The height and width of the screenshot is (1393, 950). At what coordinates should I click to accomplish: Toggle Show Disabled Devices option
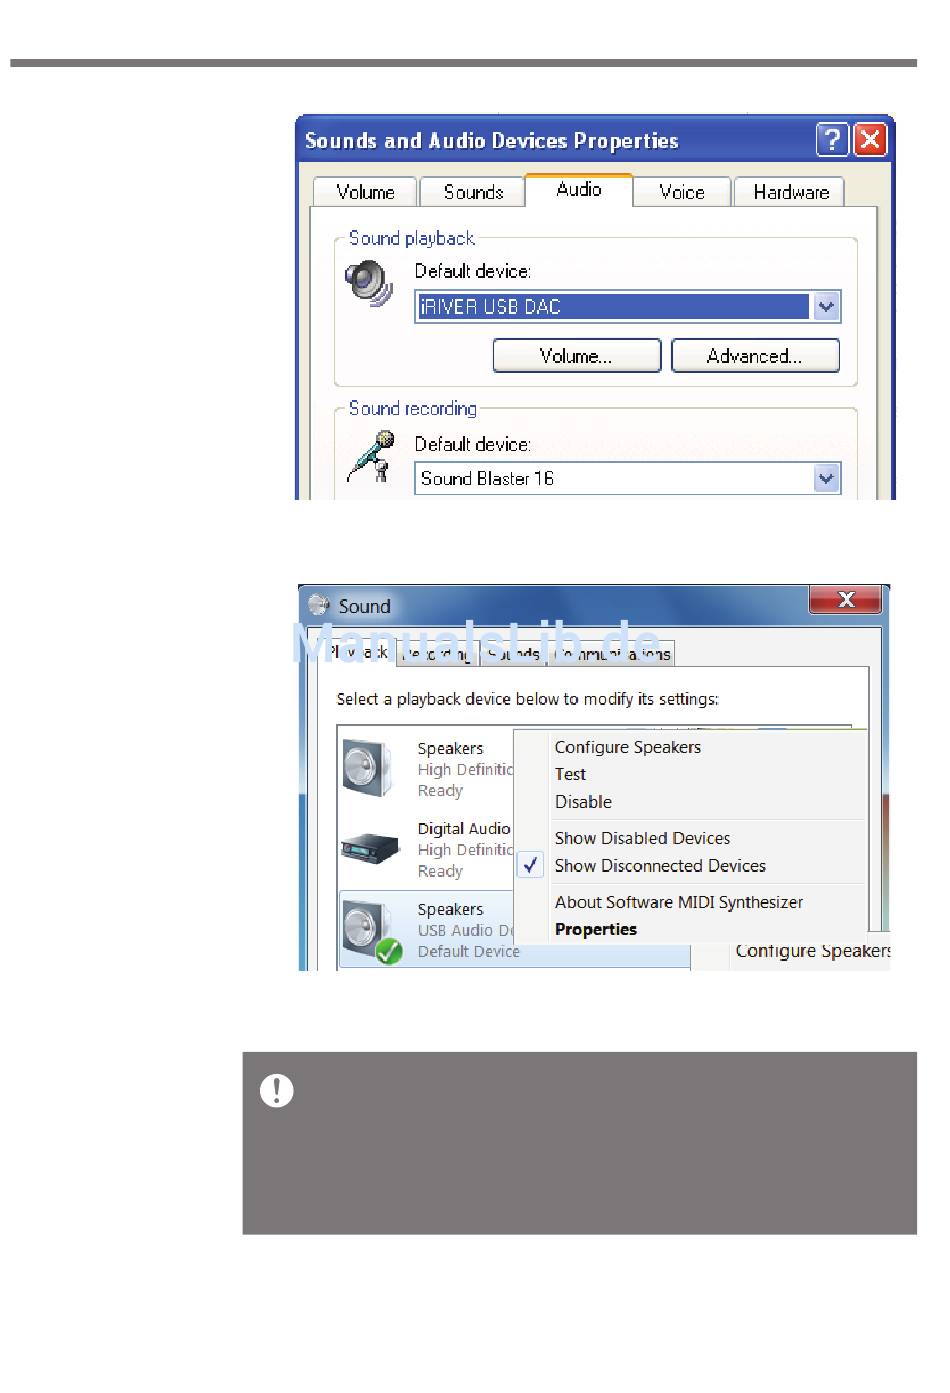[642, 838]
